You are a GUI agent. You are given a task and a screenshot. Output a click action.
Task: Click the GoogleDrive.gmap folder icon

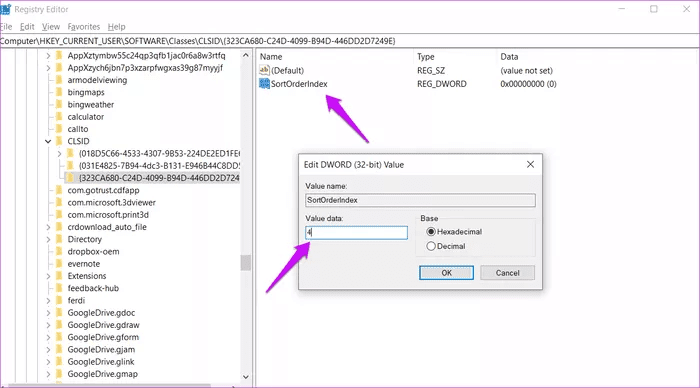[x=59, y=374]
